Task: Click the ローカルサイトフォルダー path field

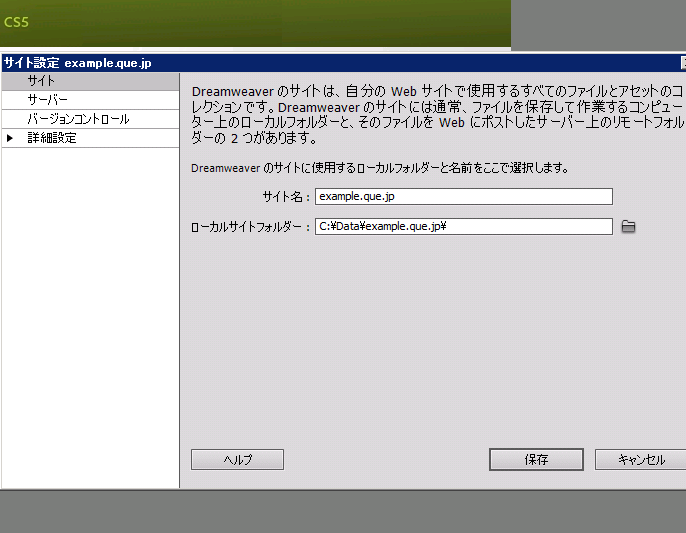Action: 464,227
